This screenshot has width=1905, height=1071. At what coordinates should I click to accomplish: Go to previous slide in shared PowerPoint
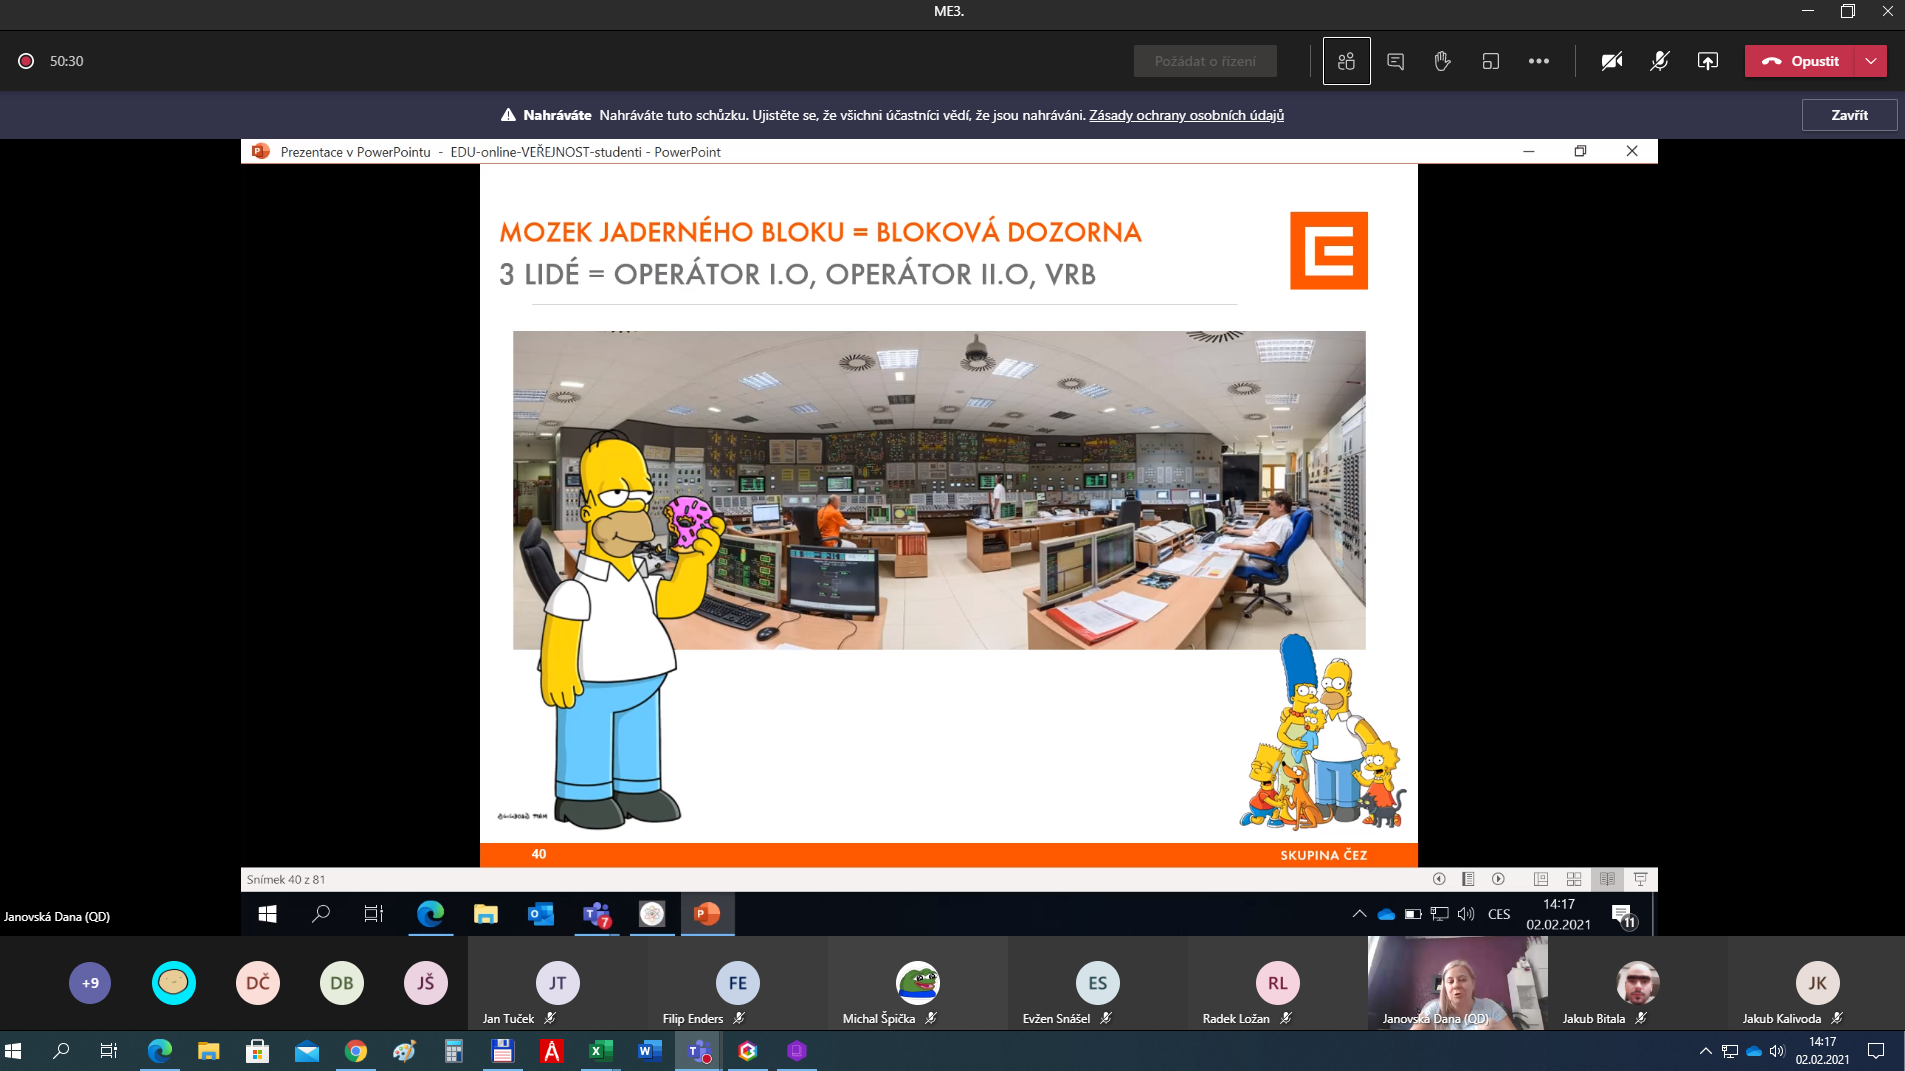tap(1439, 879)
